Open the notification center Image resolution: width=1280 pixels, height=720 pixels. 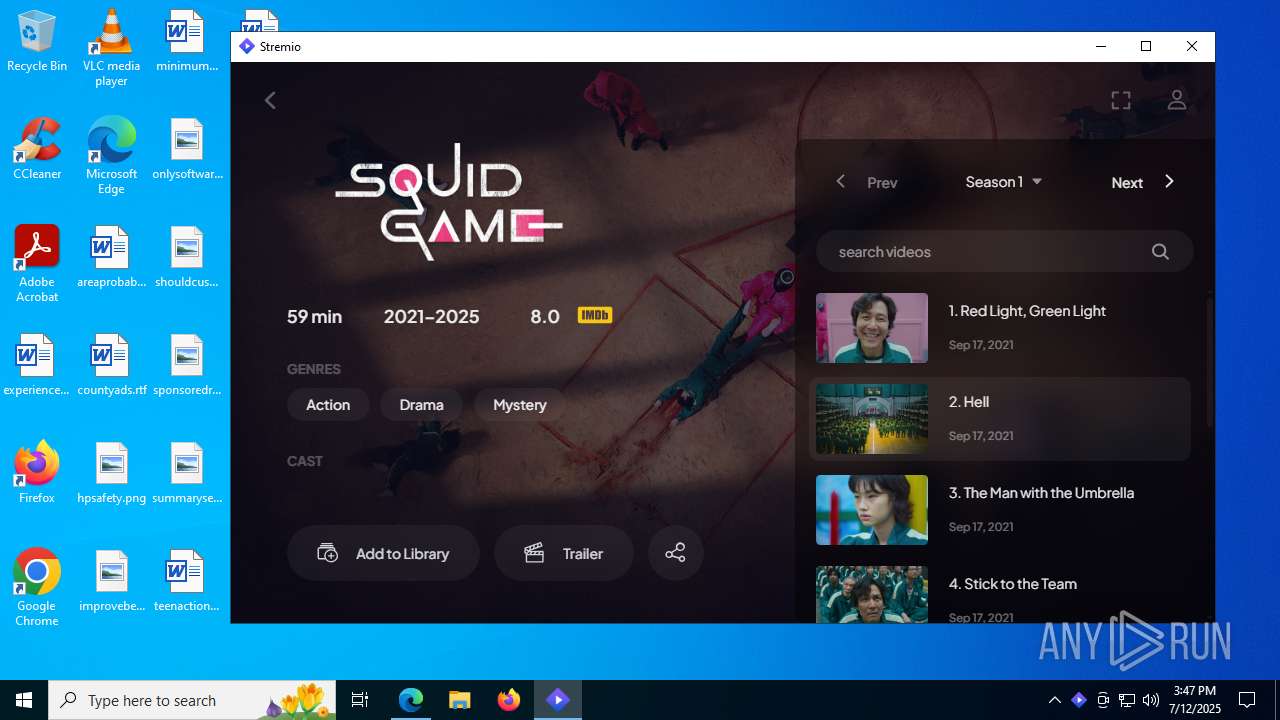click(x=1247, y=700)
